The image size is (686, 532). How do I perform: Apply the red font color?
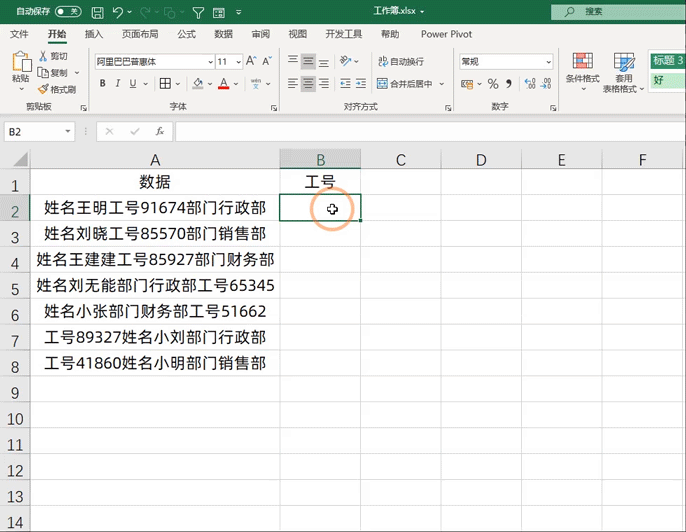click(224, 83)
